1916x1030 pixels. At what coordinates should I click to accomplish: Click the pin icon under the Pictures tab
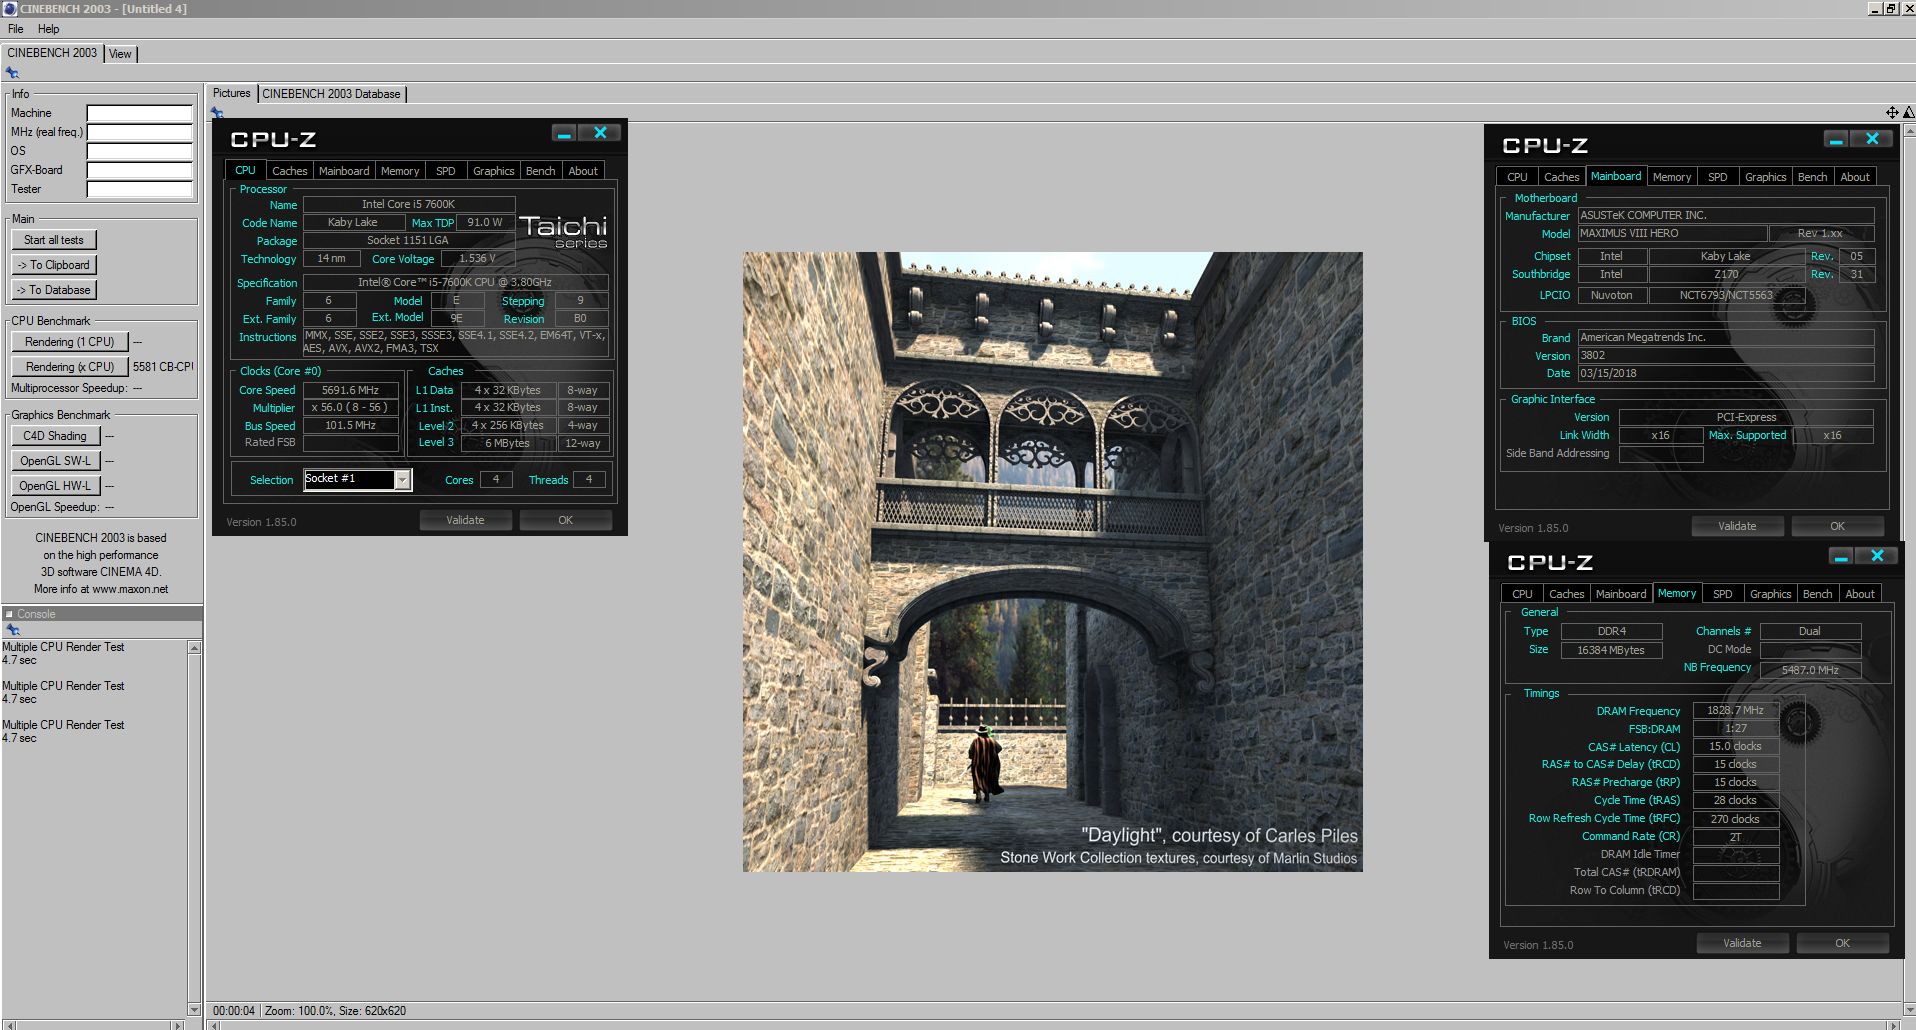(217, 112)
